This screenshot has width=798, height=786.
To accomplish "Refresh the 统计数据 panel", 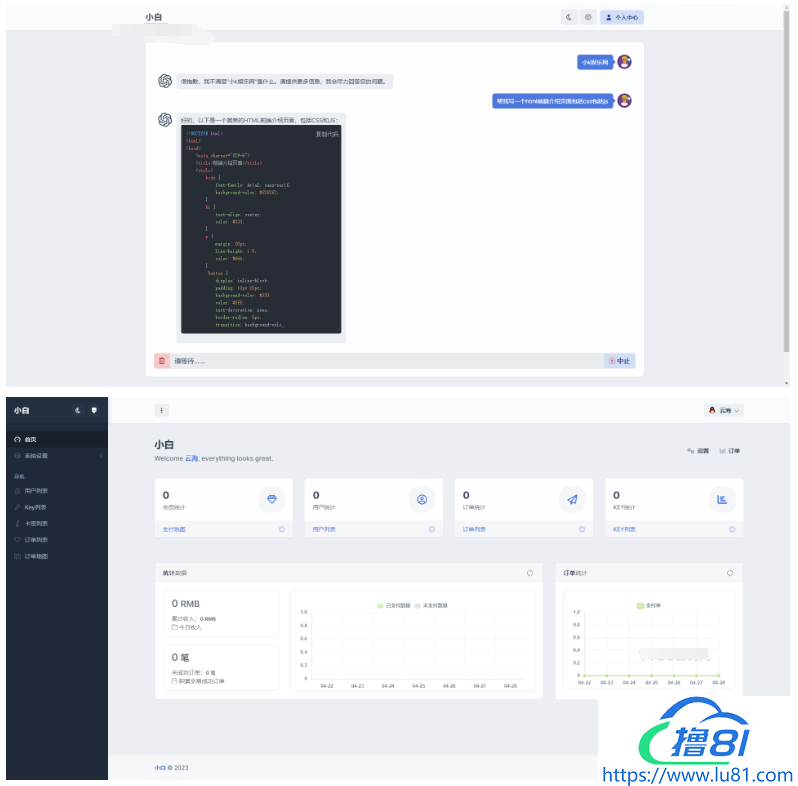I will pyautogui.click(x=529, y=573).
